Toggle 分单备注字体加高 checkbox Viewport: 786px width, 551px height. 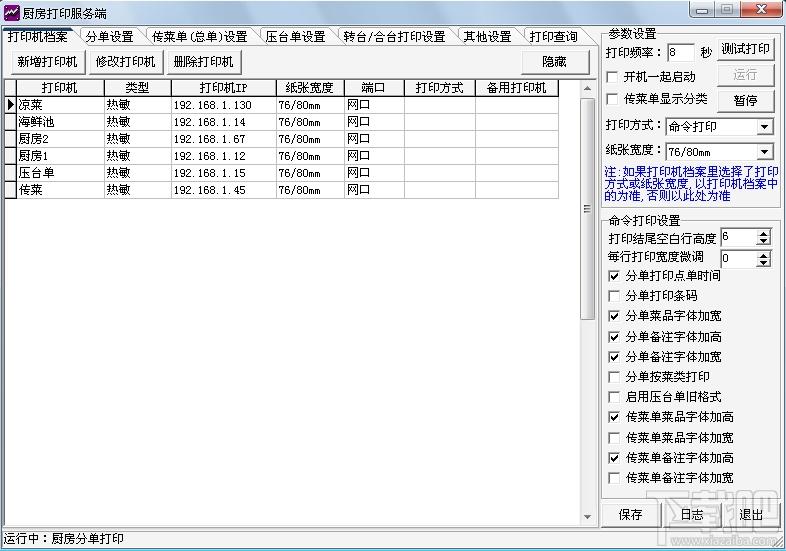614,336
